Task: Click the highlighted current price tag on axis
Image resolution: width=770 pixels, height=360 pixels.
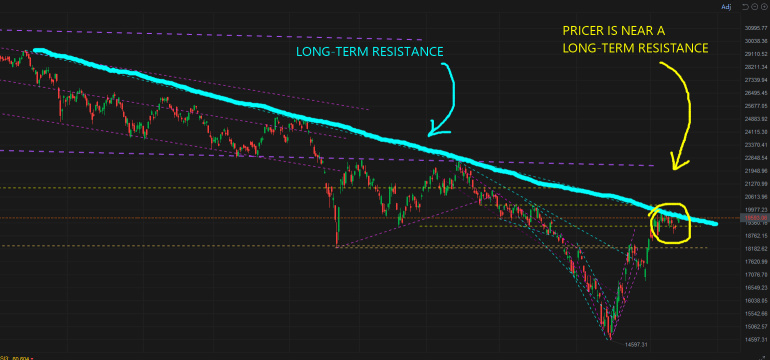Action: (x=756, y=218)
